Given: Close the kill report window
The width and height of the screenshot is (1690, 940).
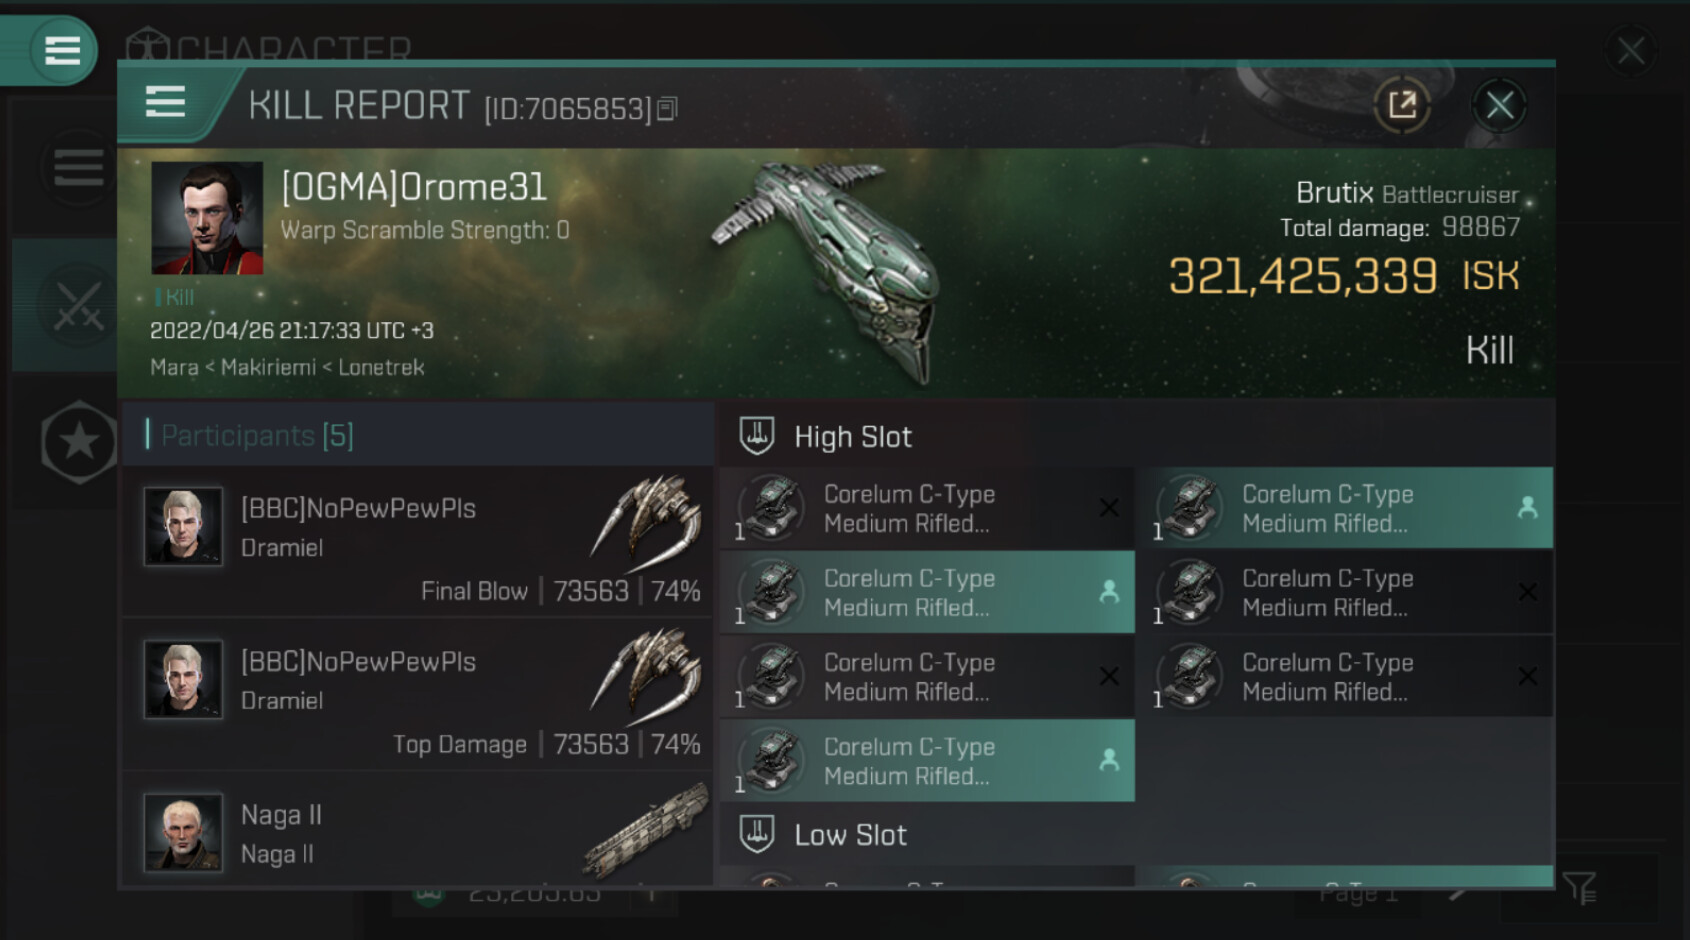Looking at the screenshot, I should coord(1498,105).
